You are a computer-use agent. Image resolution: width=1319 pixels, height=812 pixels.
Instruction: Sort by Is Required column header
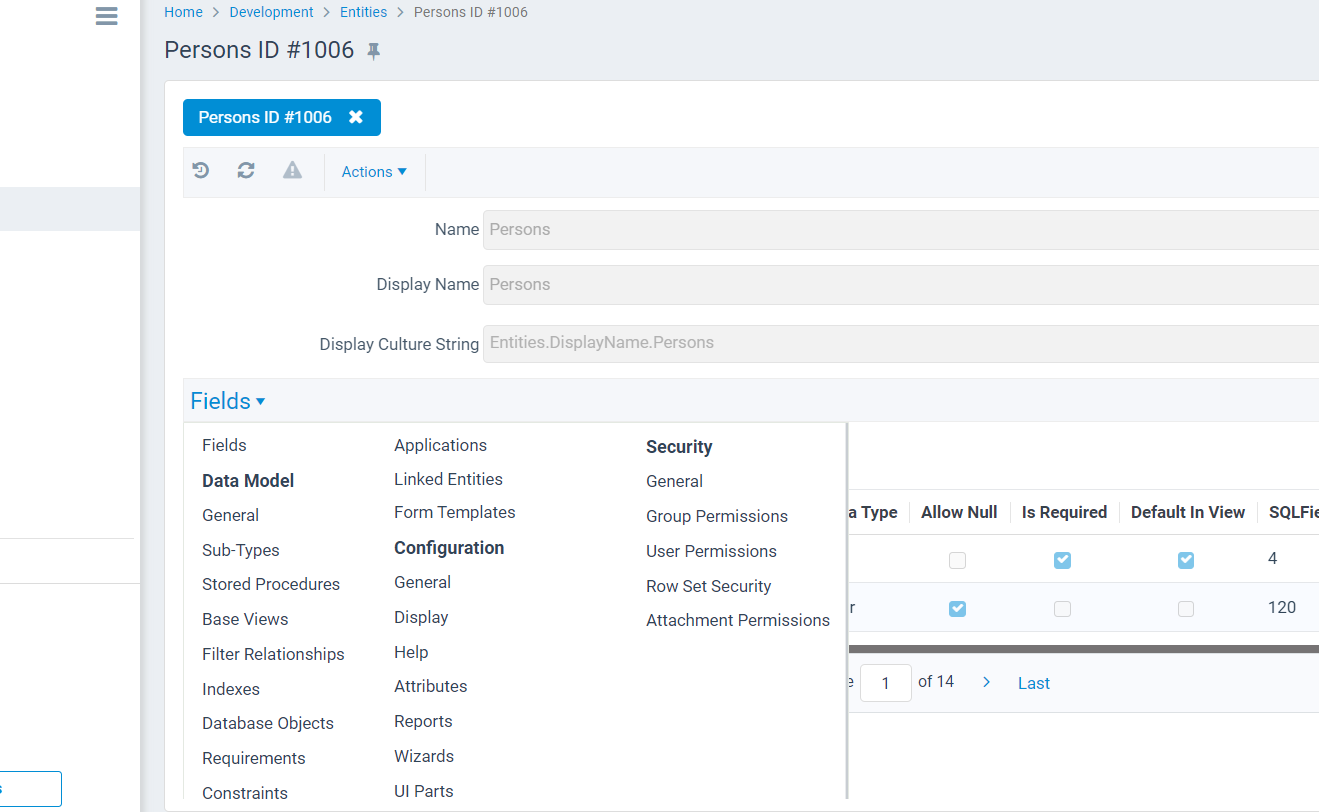pyautogui.click(x=1064, y=512)
